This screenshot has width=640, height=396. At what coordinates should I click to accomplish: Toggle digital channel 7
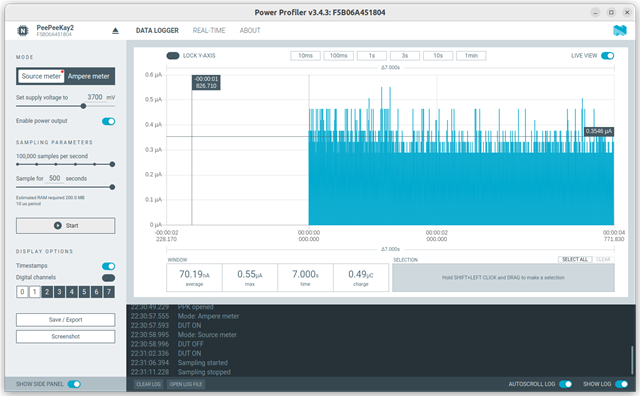click(x=109, y=292)
